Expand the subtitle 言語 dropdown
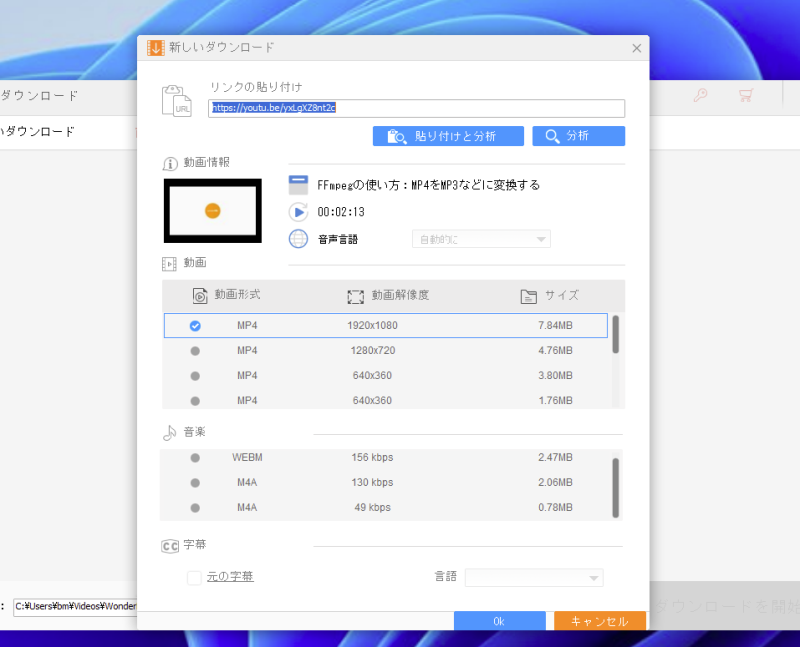Screen dimensions: 800x647 click(x=534, y=578)
